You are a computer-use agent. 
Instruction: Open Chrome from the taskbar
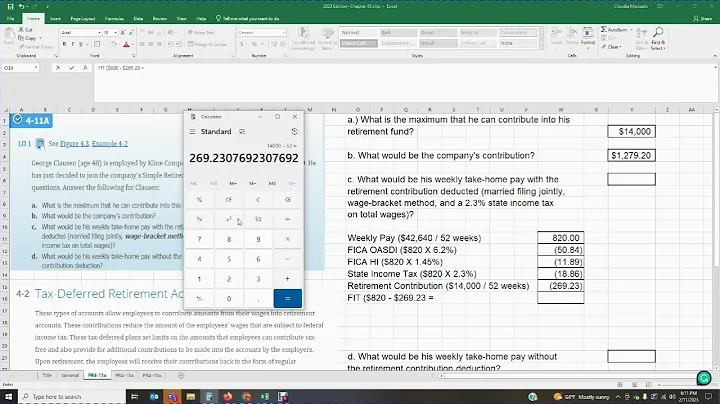click(246, 396)
